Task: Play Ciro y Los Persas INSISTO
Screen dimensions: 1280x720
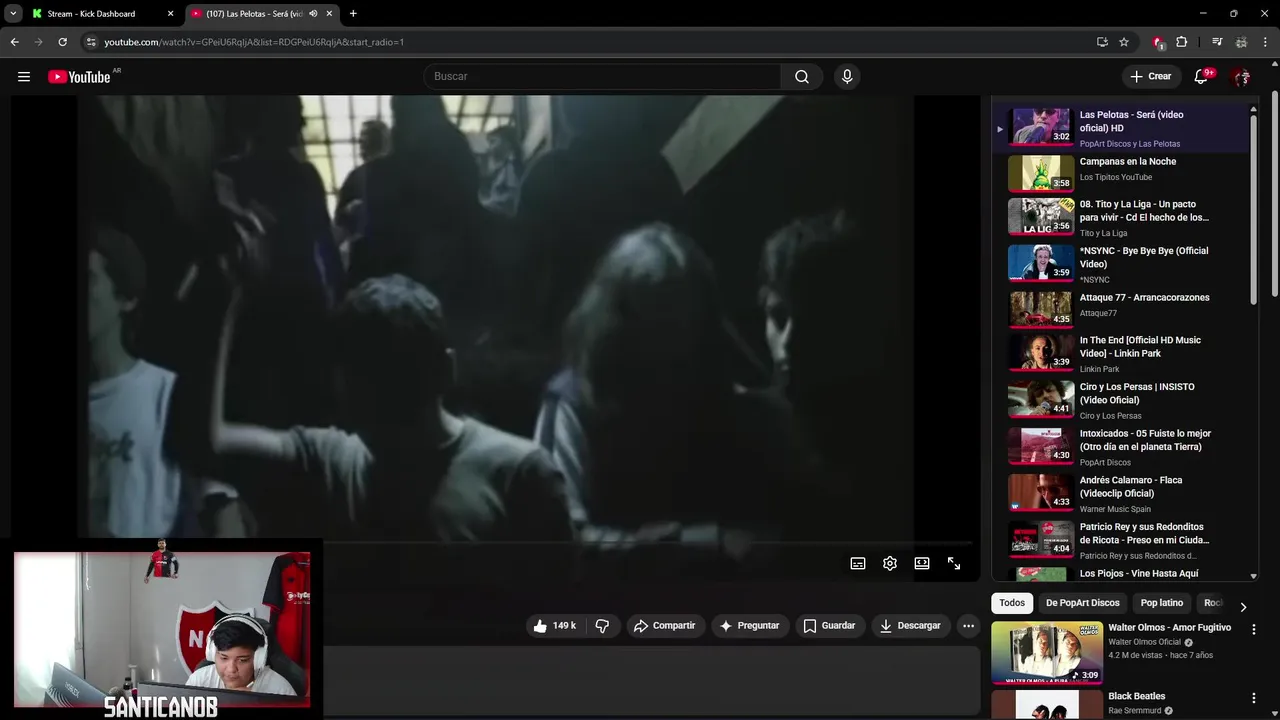Action: pyautogui.click(x=1121, y=401)
